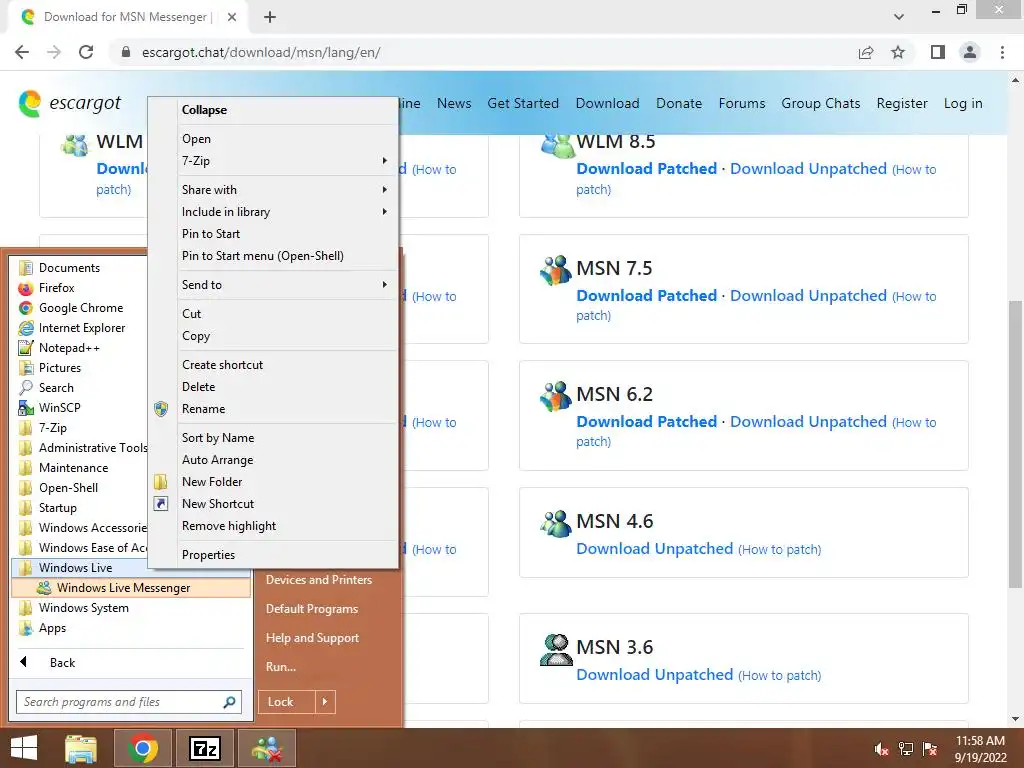
Task: Open the Chrome profile avatar
Action: click(x=970, y=52)
